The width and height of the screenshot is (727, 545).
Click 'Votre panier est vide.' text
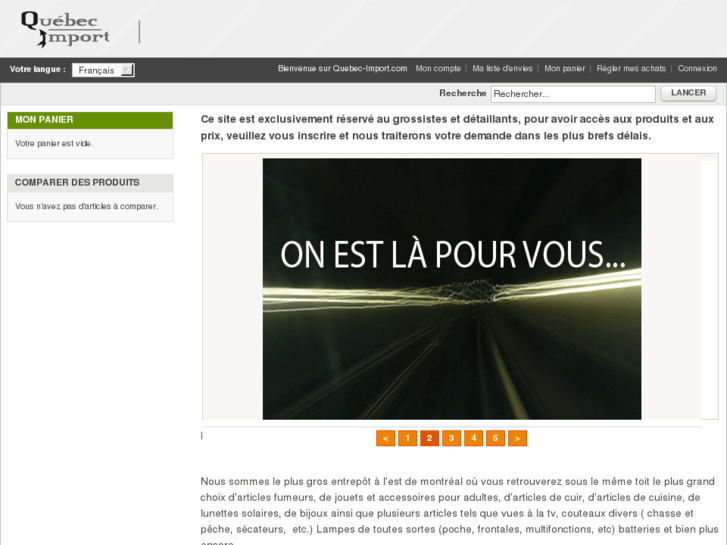point(54,144)
